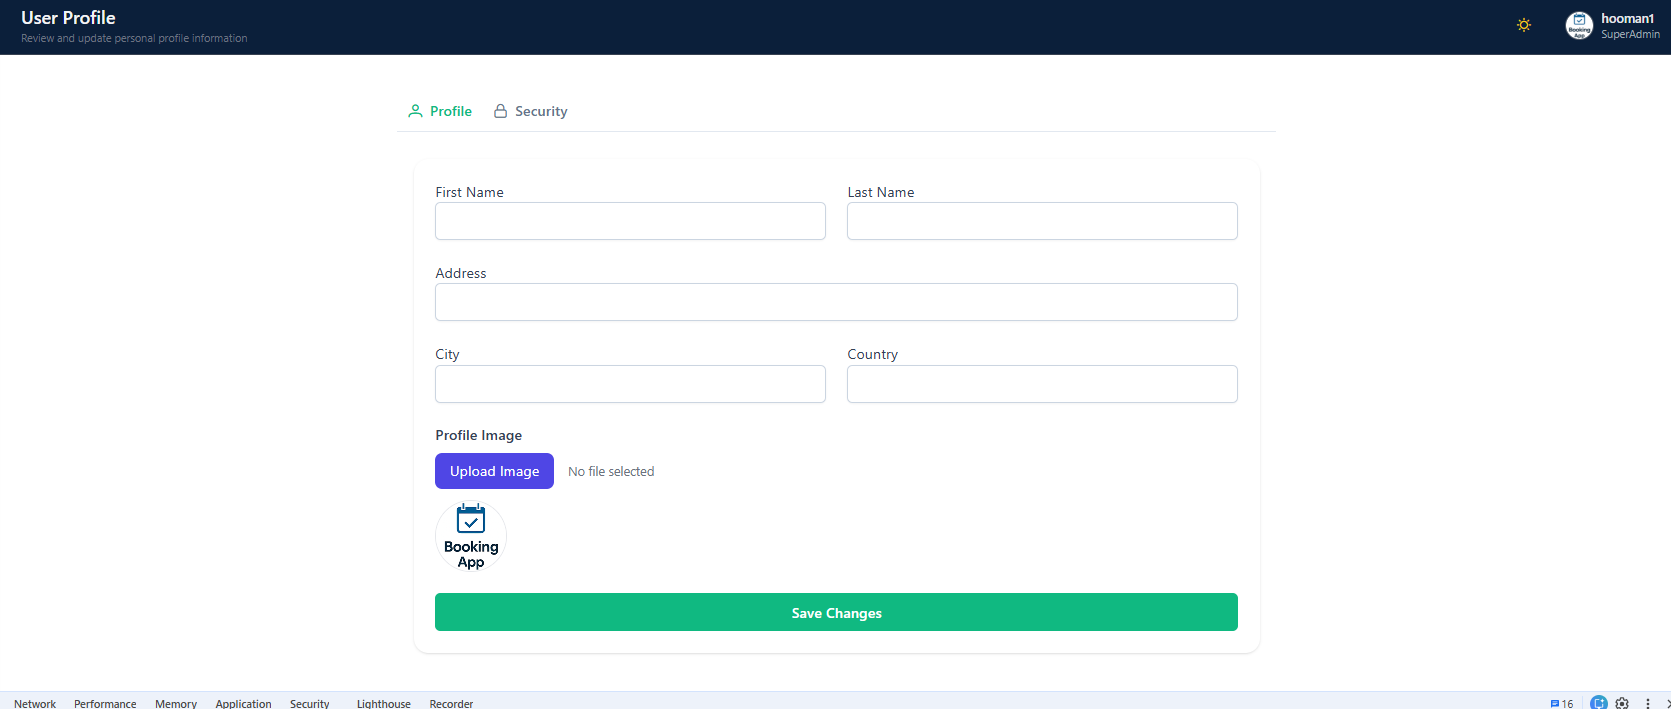Click the Profile Image label

click(478, 435)
